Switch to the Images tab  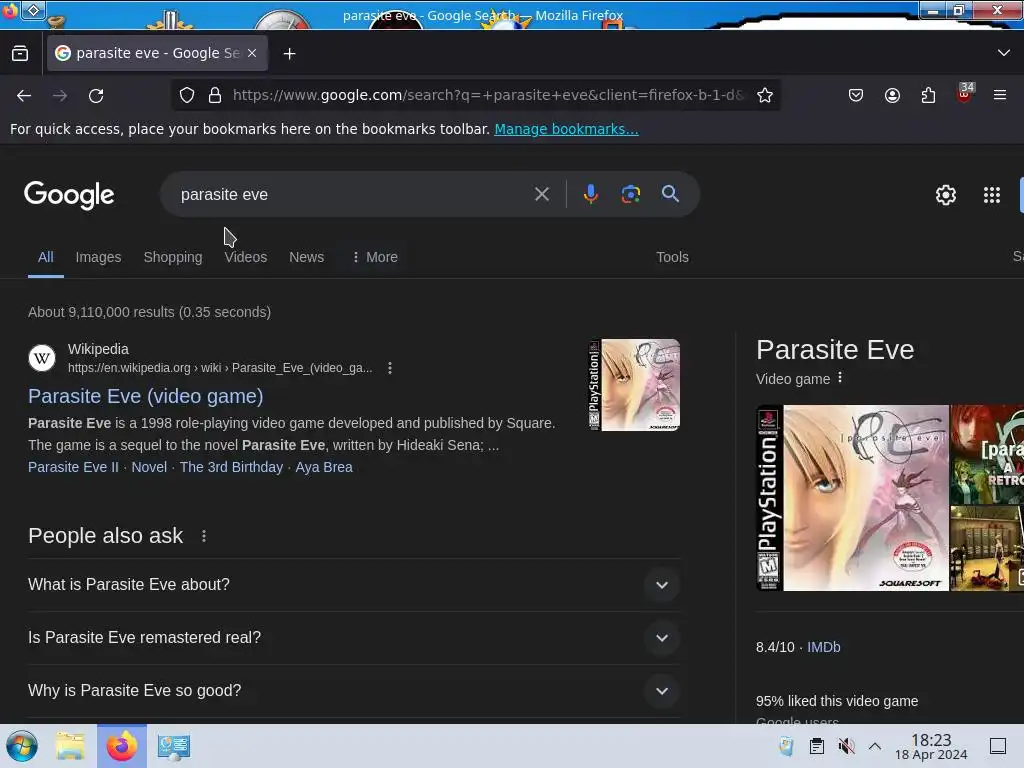coord(99,257)
